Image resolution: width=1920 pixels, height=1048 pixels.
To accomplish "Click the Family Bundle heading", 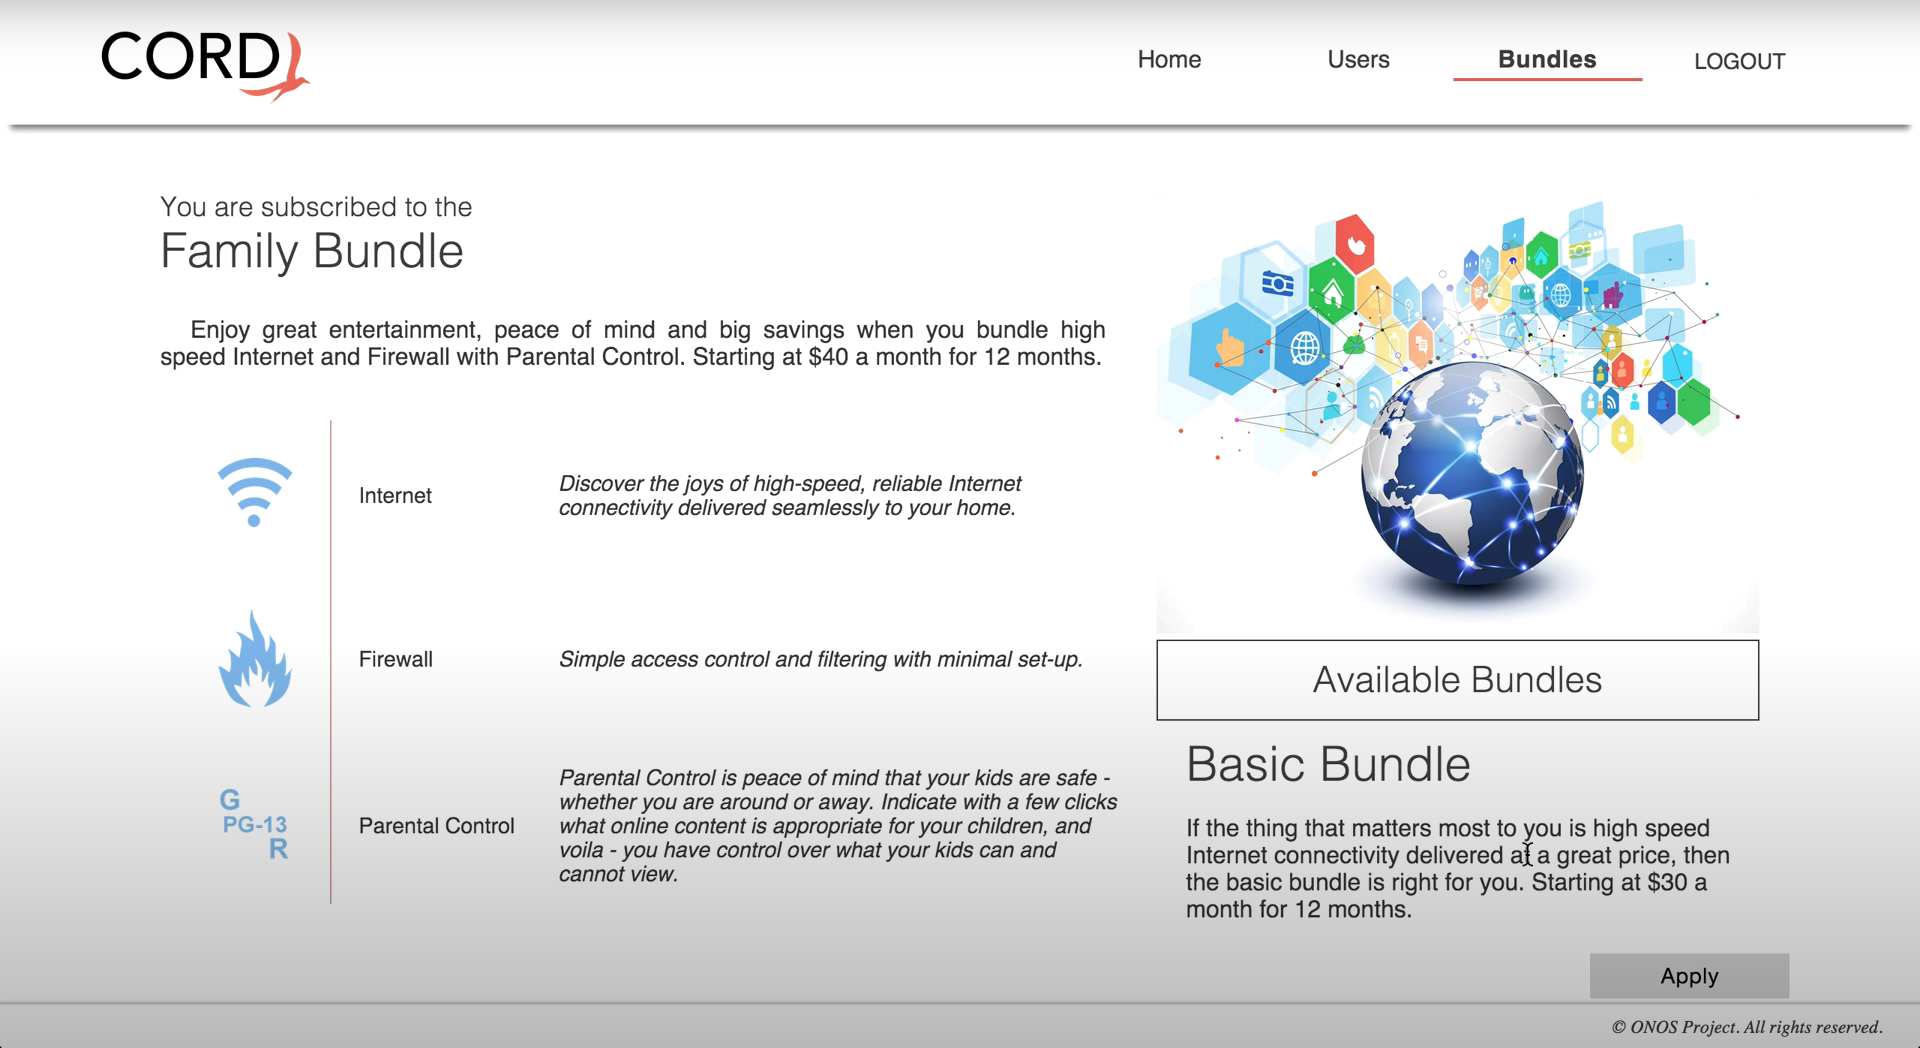I will click(x=312, y=251).
